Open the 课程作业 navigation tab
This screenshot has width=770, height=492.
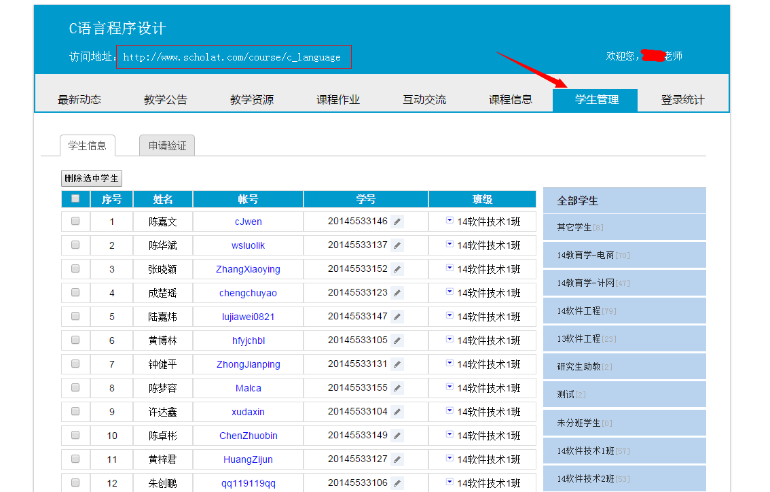pos(338,100)
